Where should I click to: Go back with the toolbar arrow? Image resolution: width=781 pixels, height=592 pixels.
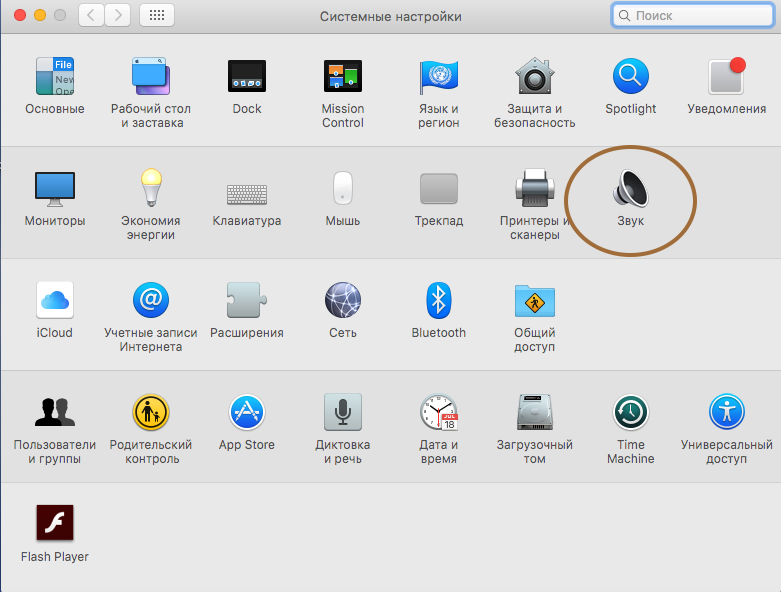(91, 15)
